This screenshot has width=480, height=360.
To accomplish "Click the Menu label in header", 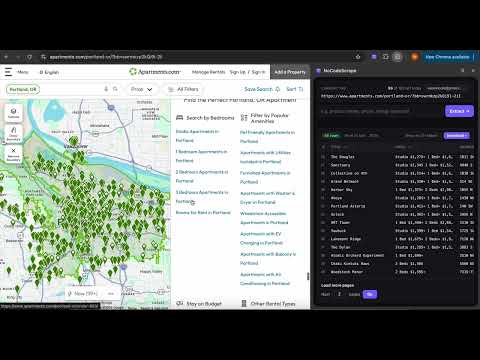I will click(23, 72).
